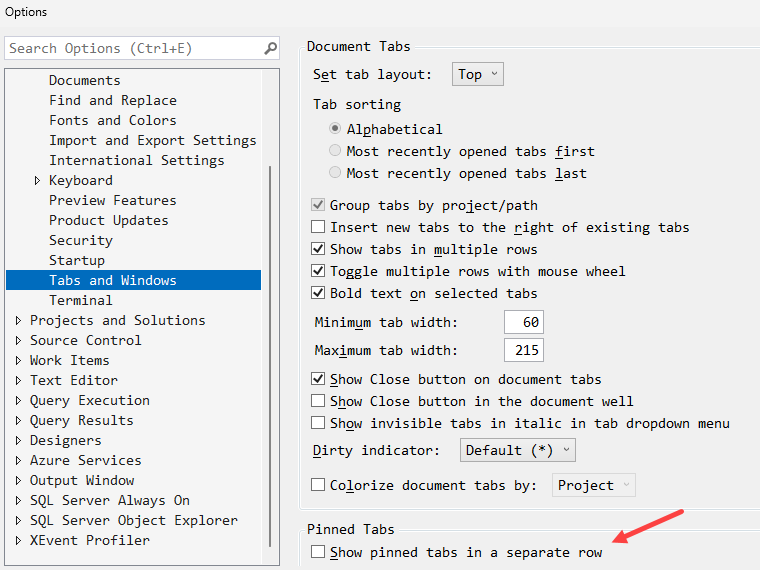
Task: Expand the Keyboard tree node
Action: pos(37,181)
